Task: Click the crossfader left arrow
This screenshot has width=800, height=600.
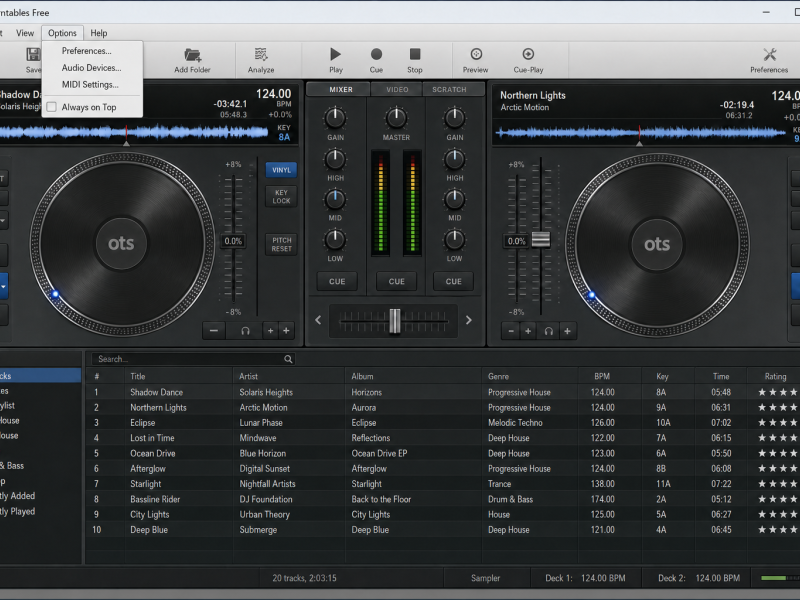Action: click(318, 320)
